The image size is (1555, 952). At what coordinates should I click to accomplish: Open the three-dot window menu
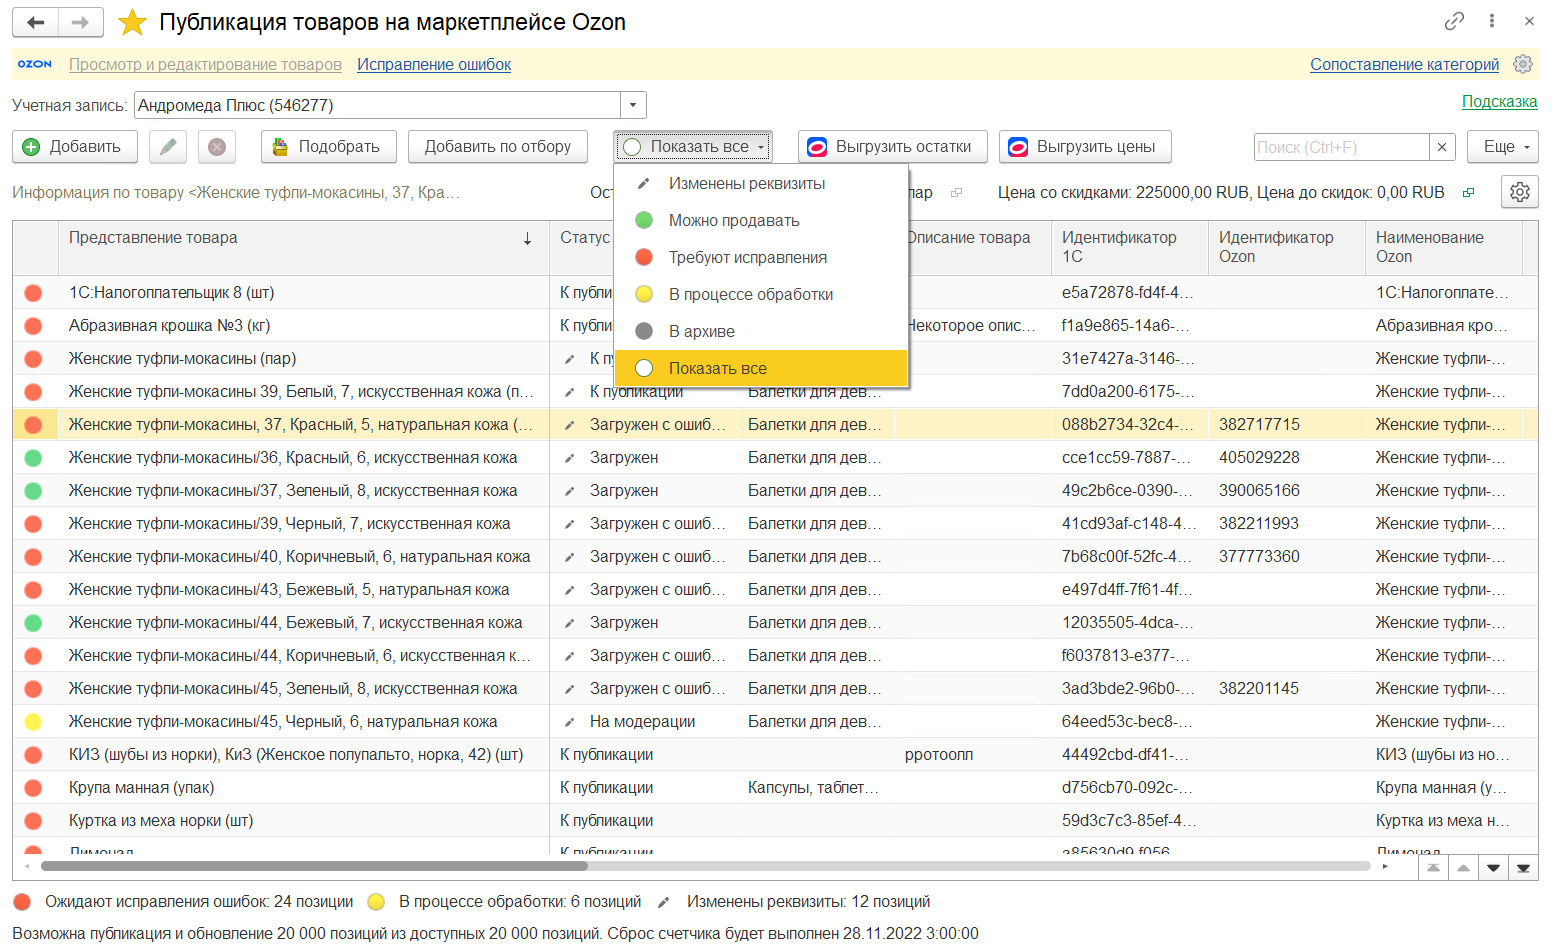[x=1491, y=21]
